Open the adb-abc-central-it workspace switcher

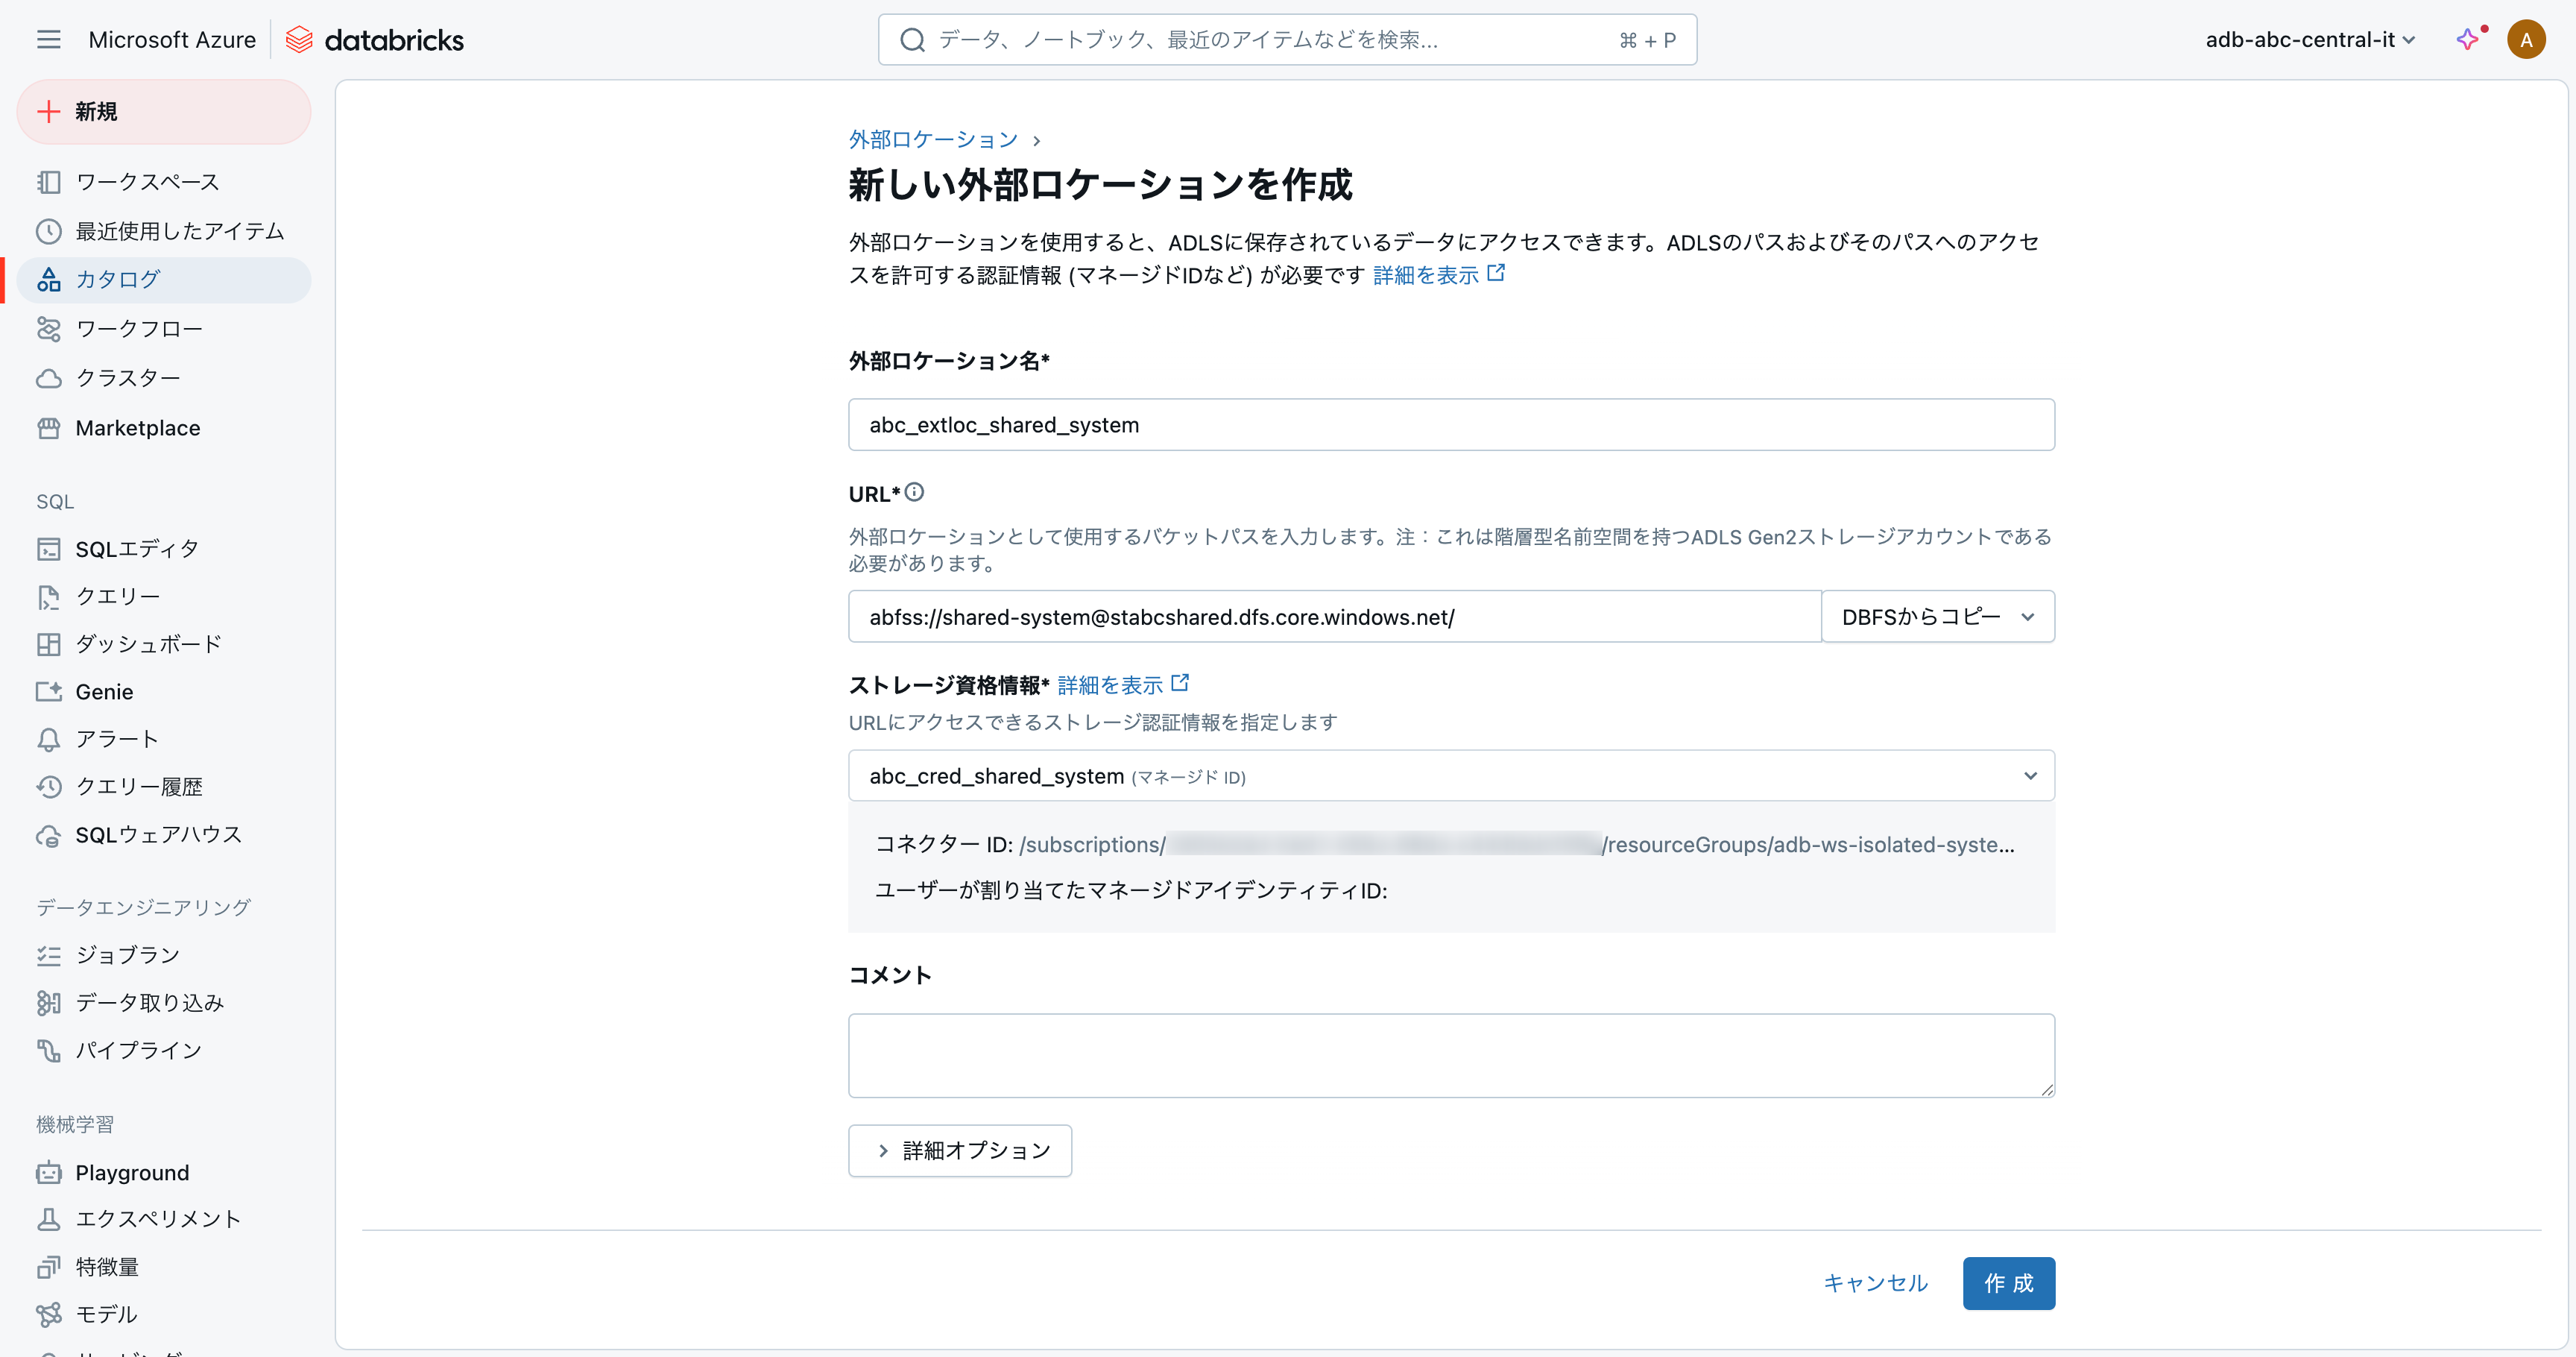(x=2310, y=40)
